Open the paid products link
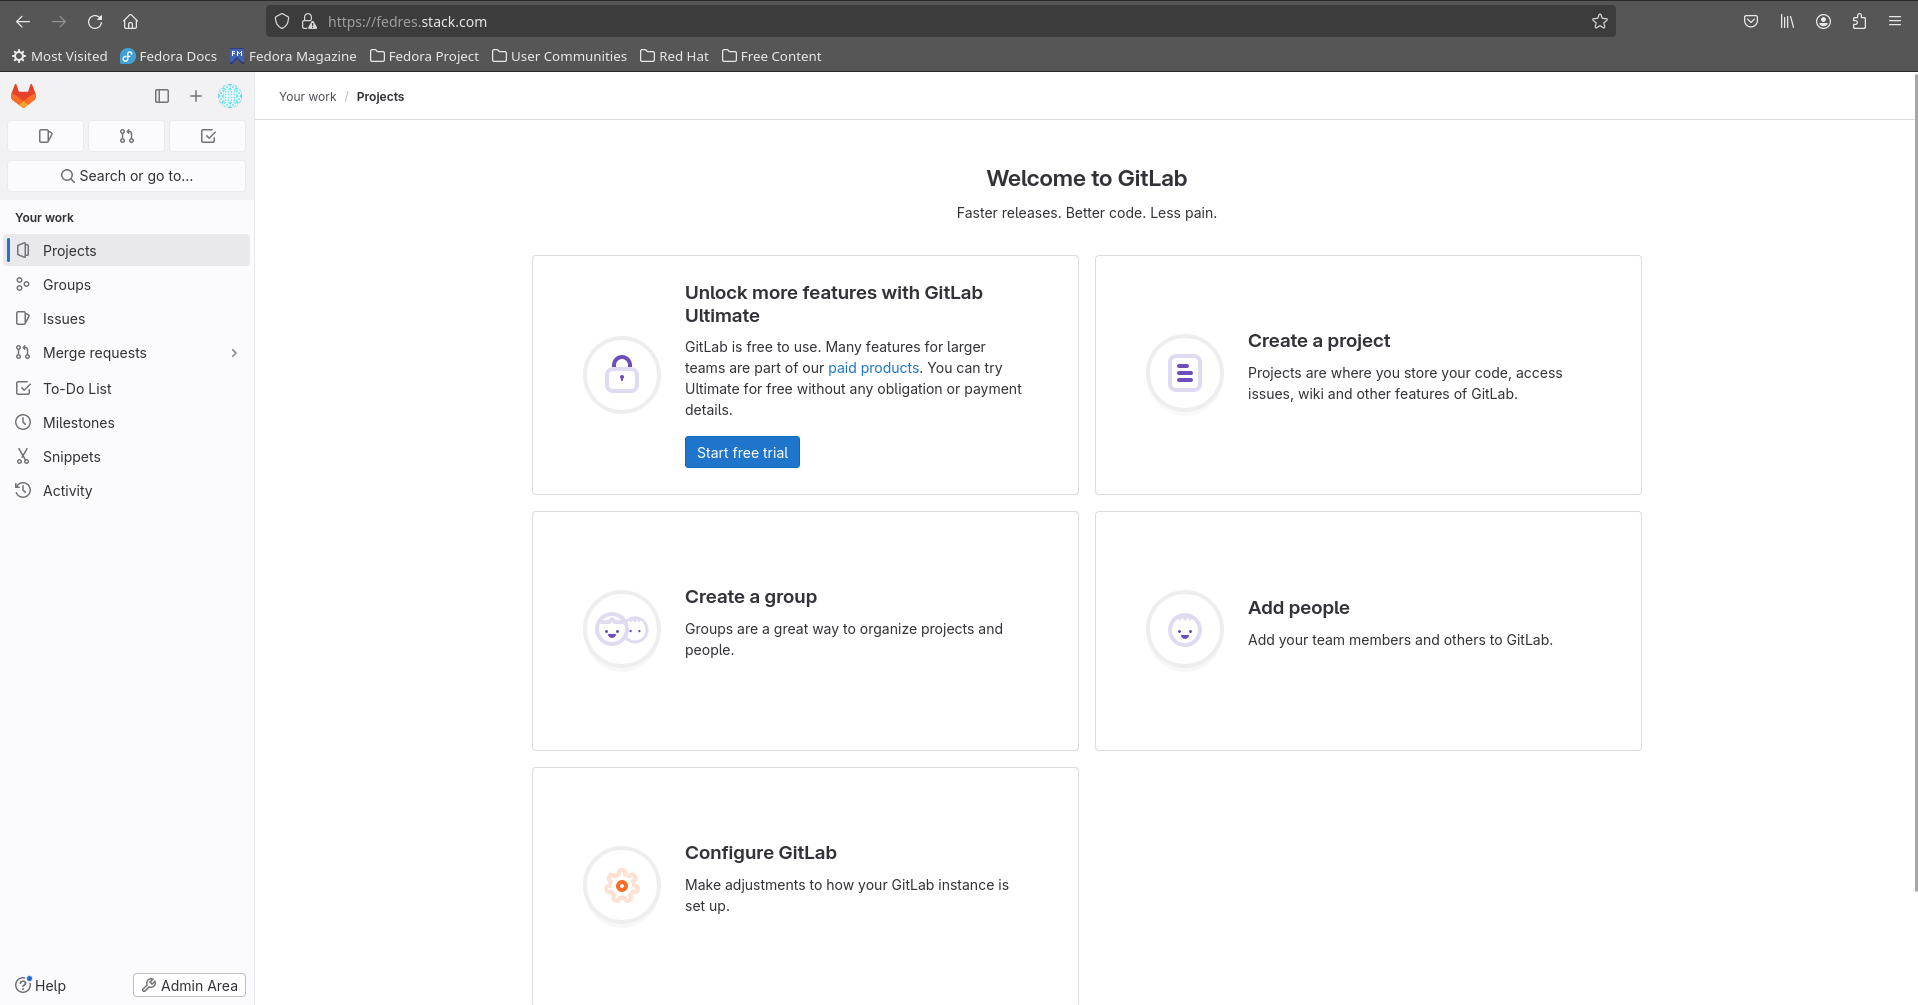The image size is (1918, 1005). point(873,368)
